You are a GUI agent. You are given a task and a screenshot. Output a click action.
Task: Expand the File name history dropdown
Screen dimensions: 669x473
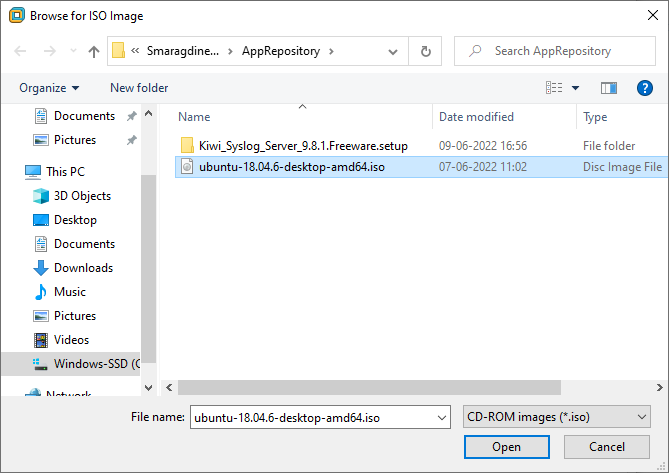click(442, 418)
